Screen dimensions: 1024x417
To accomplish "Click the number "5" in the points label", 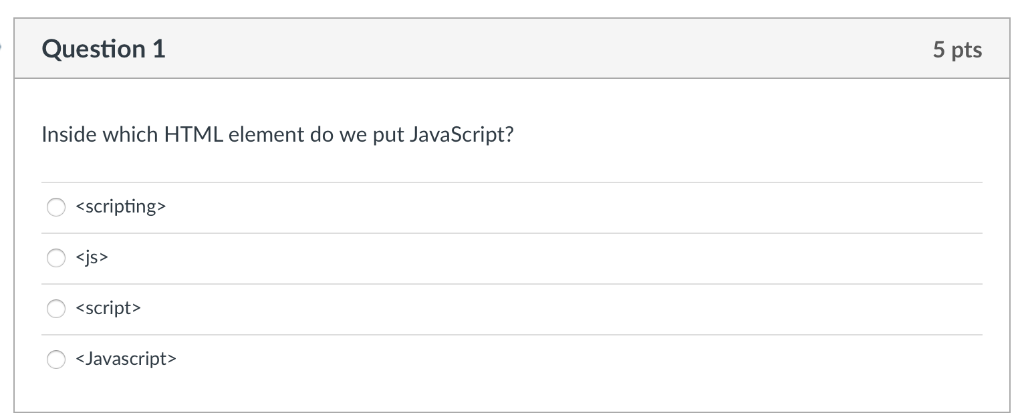I will (x=939, y=50).
